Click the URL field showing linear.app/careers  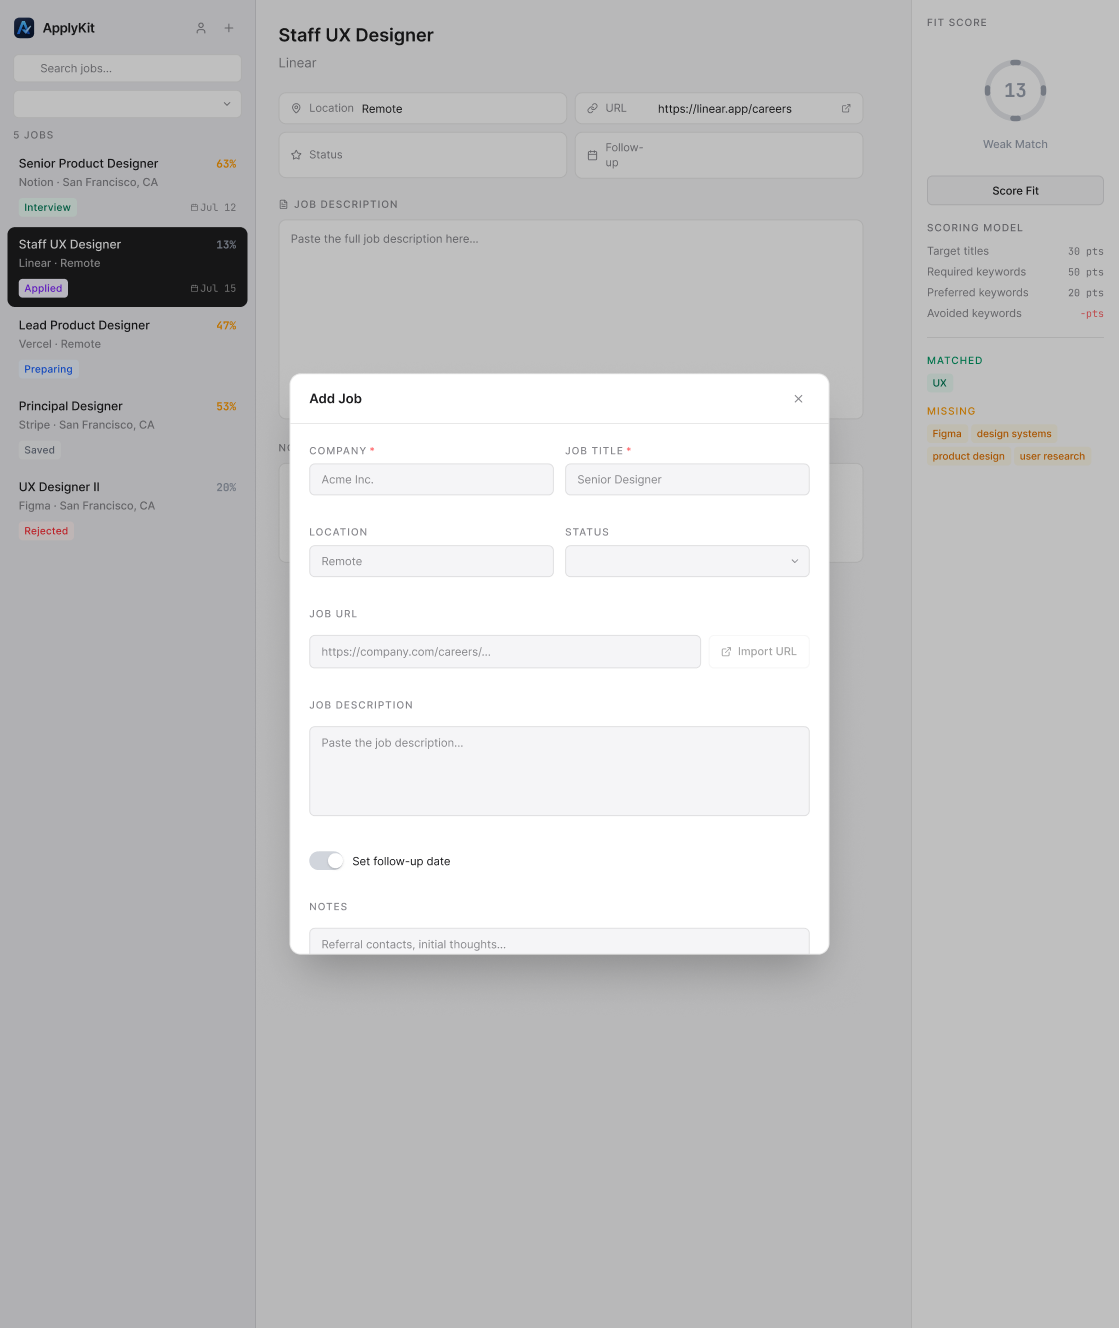[719, 108]
